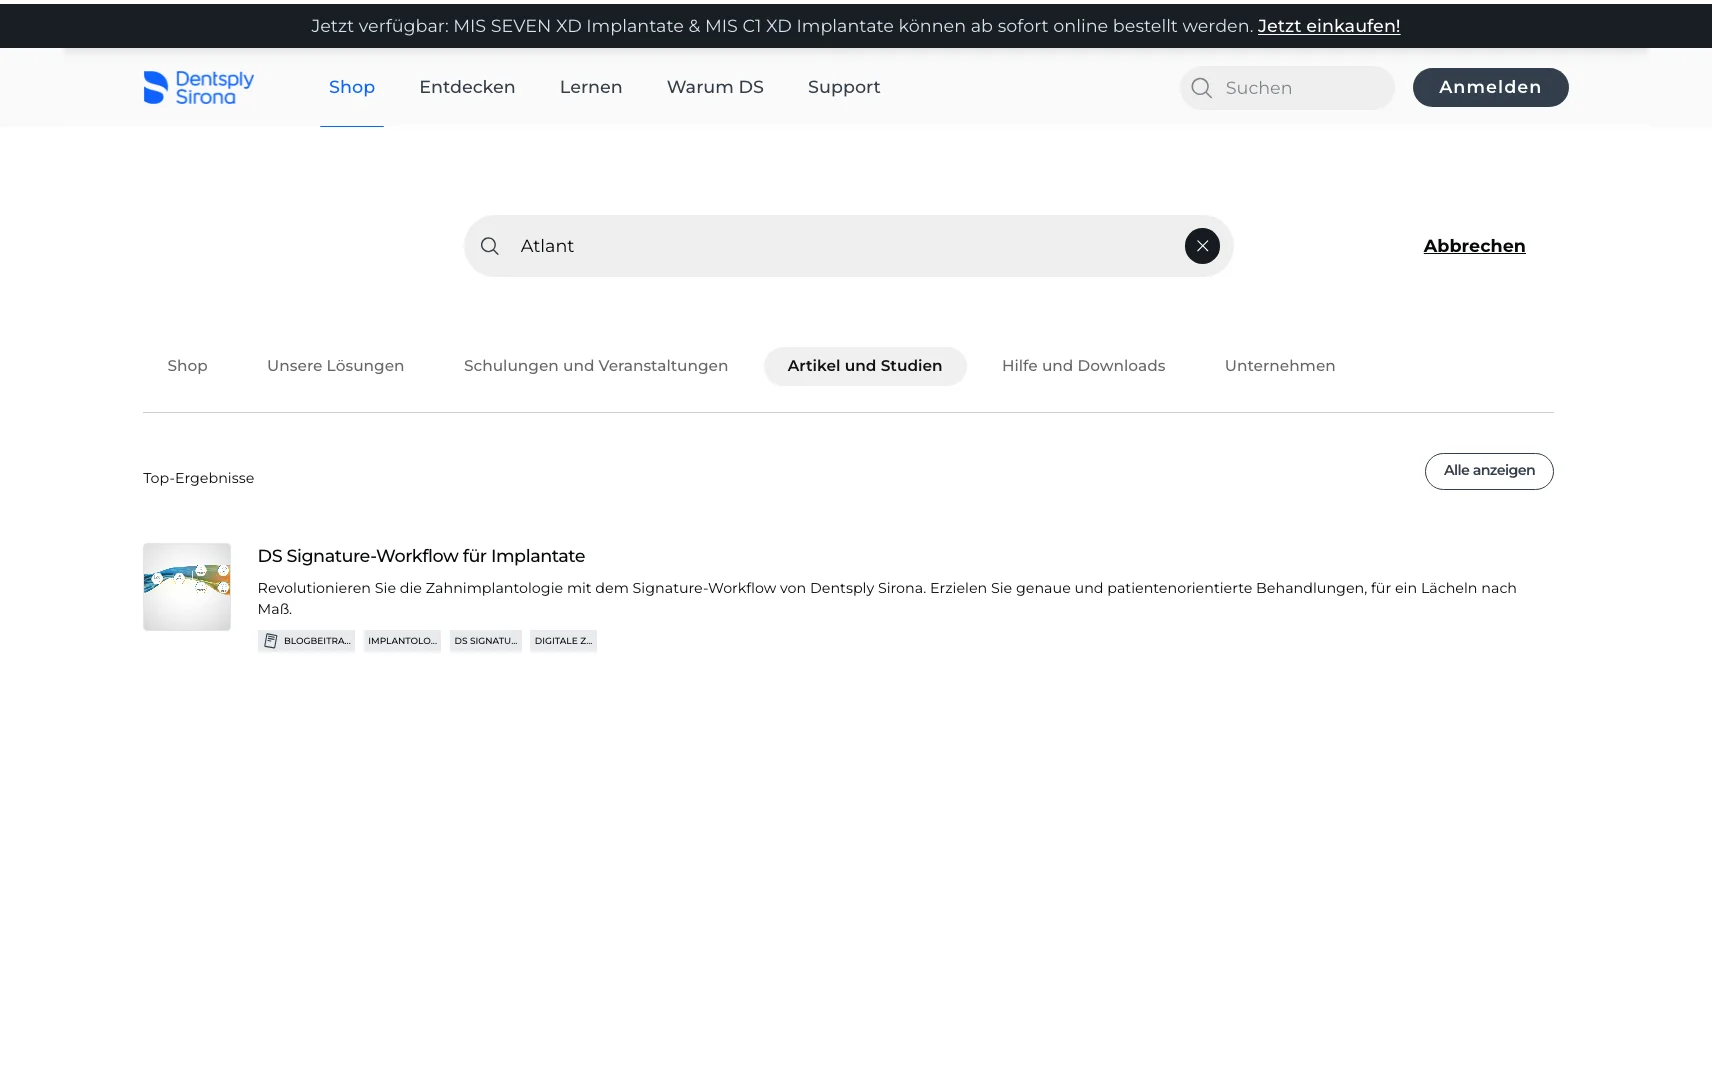Select the Artikel und Studien tab
This screenshot has width=1712, height=1070.
(x=865, y=366)
